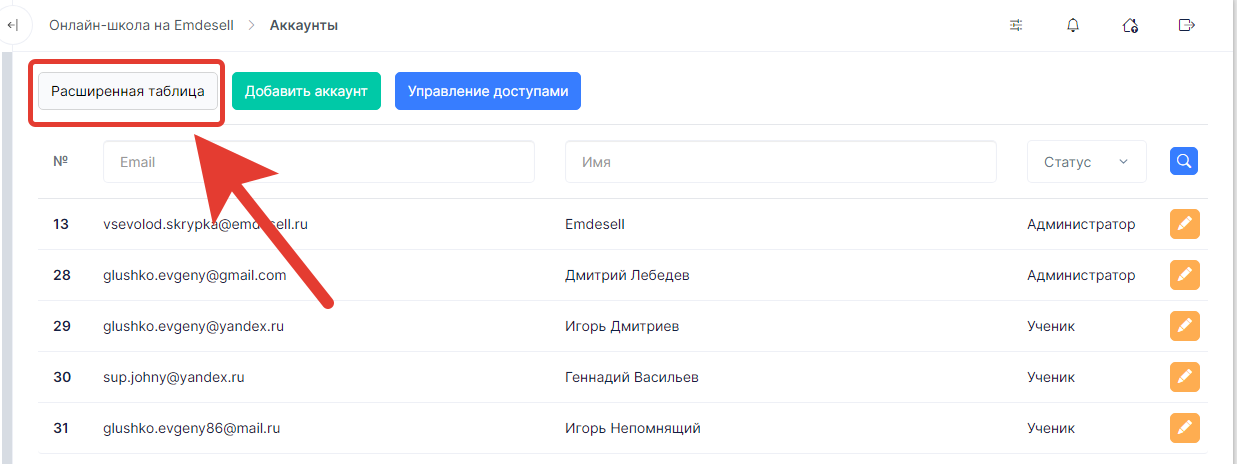Edit Геннадий Васильев account with the pencil icon
The width and height of the screenshot is (1237, 464).
[1185, 377]
